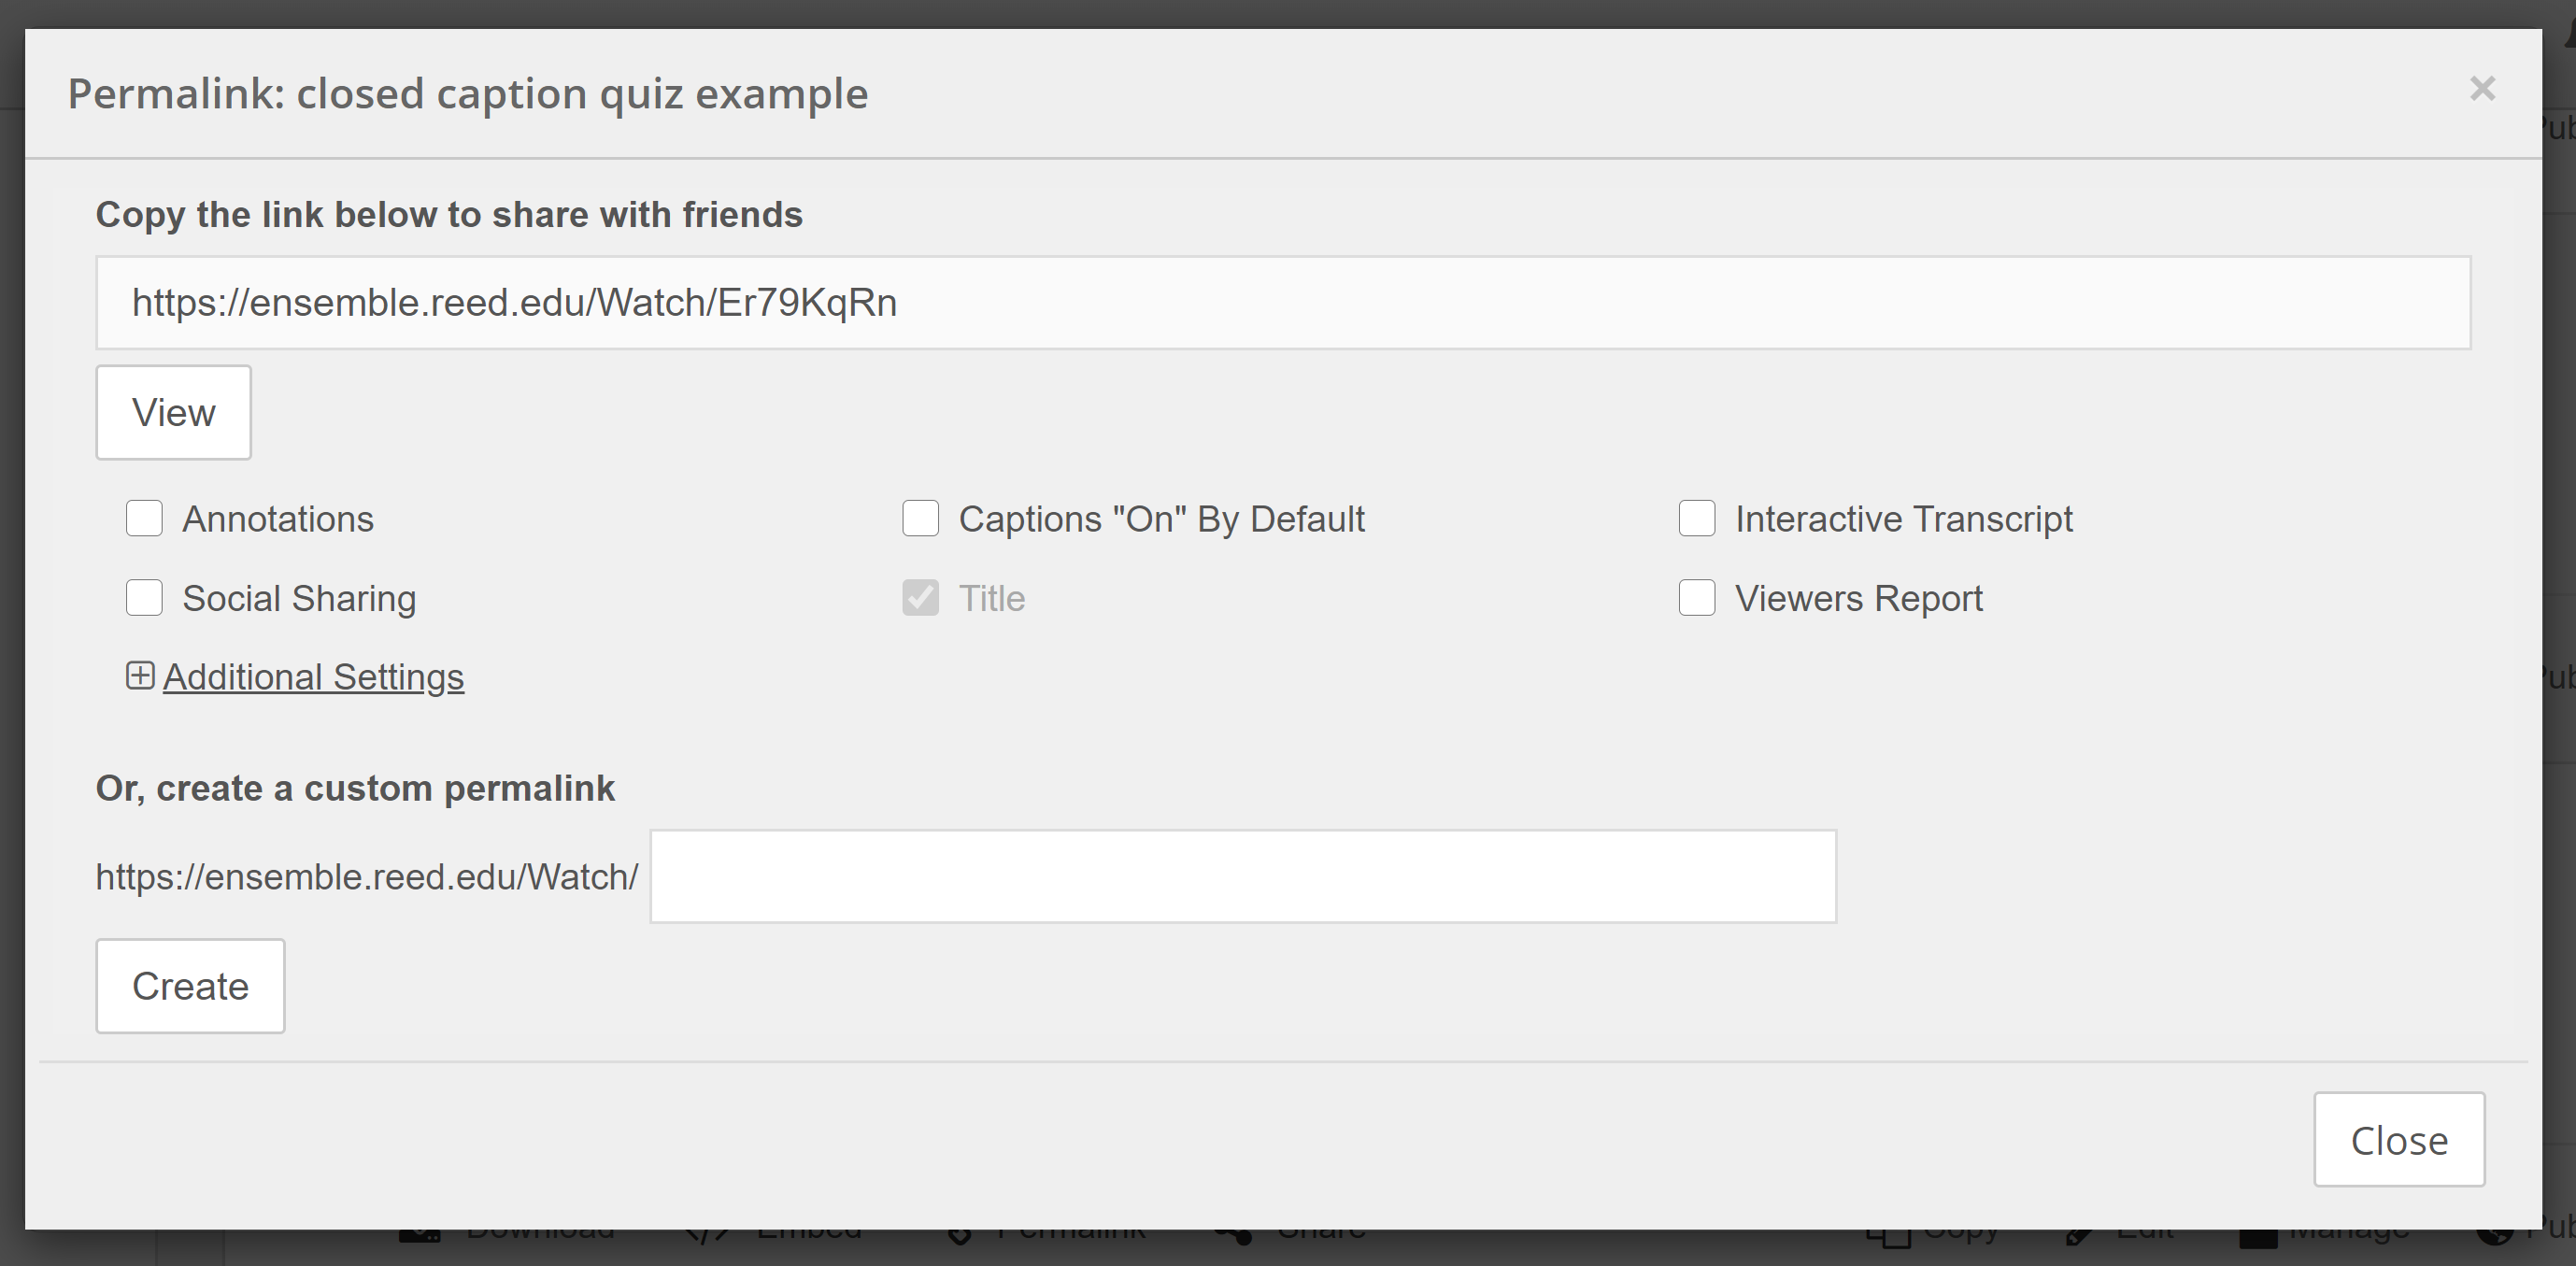The width and height of the screenshot is (2576, 1266).
Task: Click the dialog title 'Permalink: closed caption quiz example'
Action: click(468, 94)
